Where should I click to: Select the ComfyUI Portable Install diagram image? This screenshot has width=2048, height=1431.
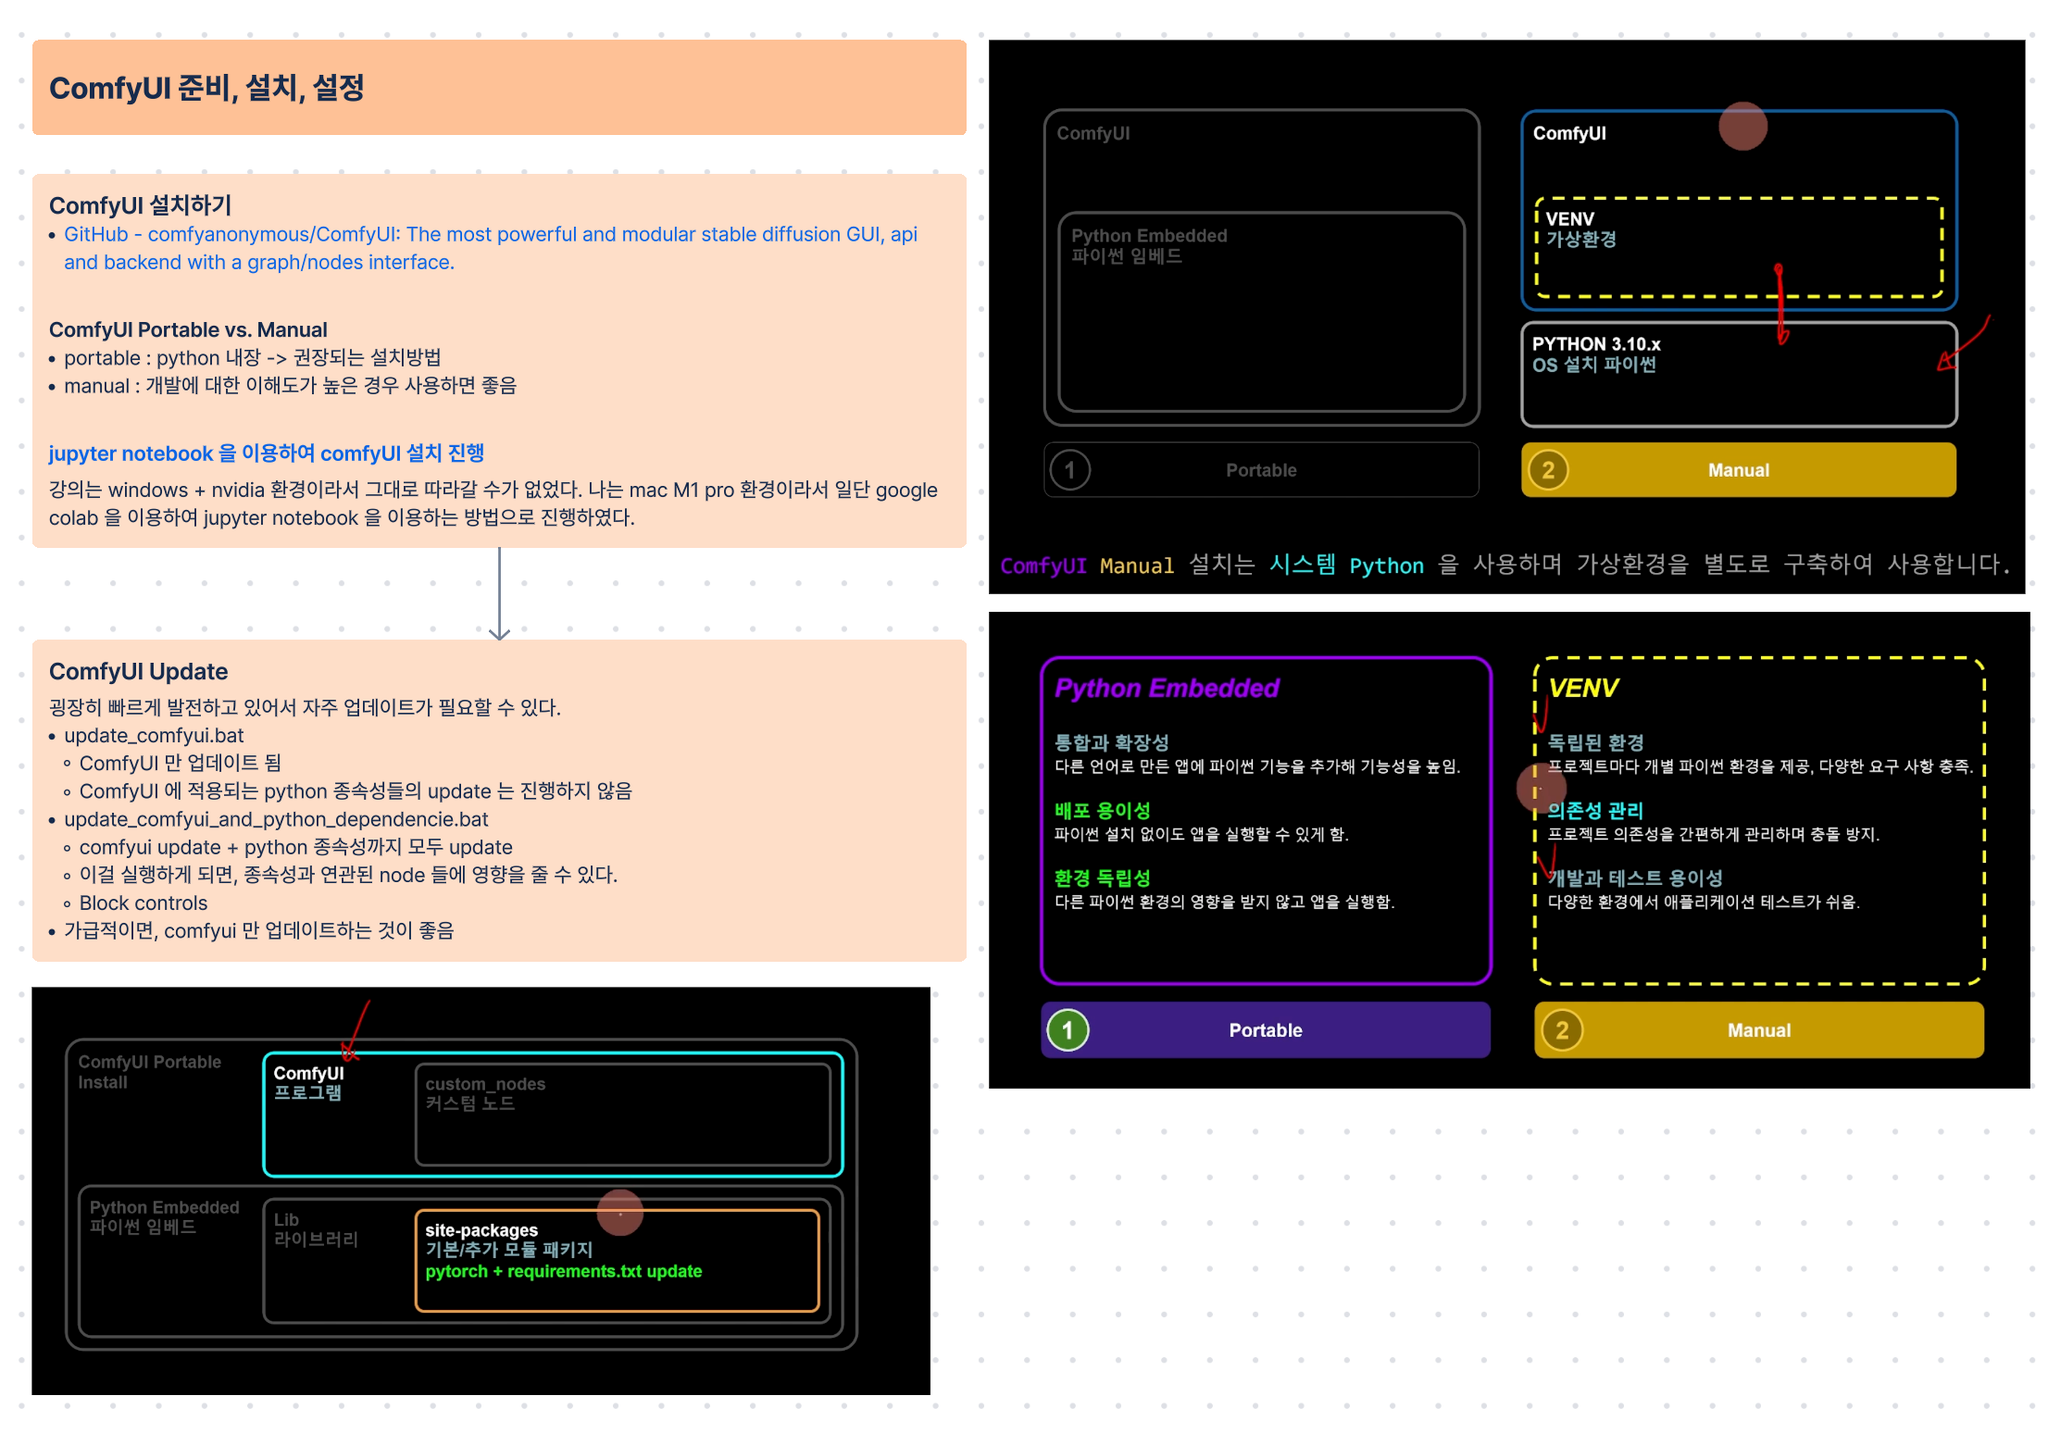click(x=481, y=1191)
